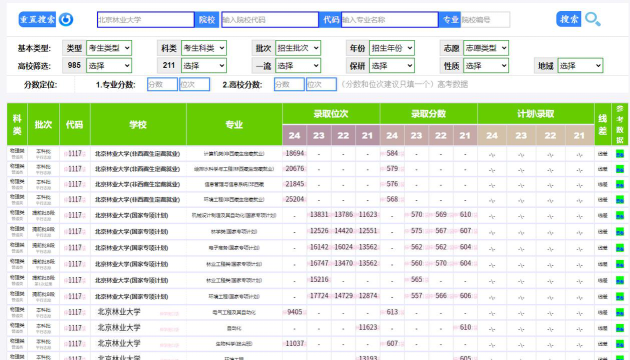Click the 21 header under 录取分数

[465, 135]
